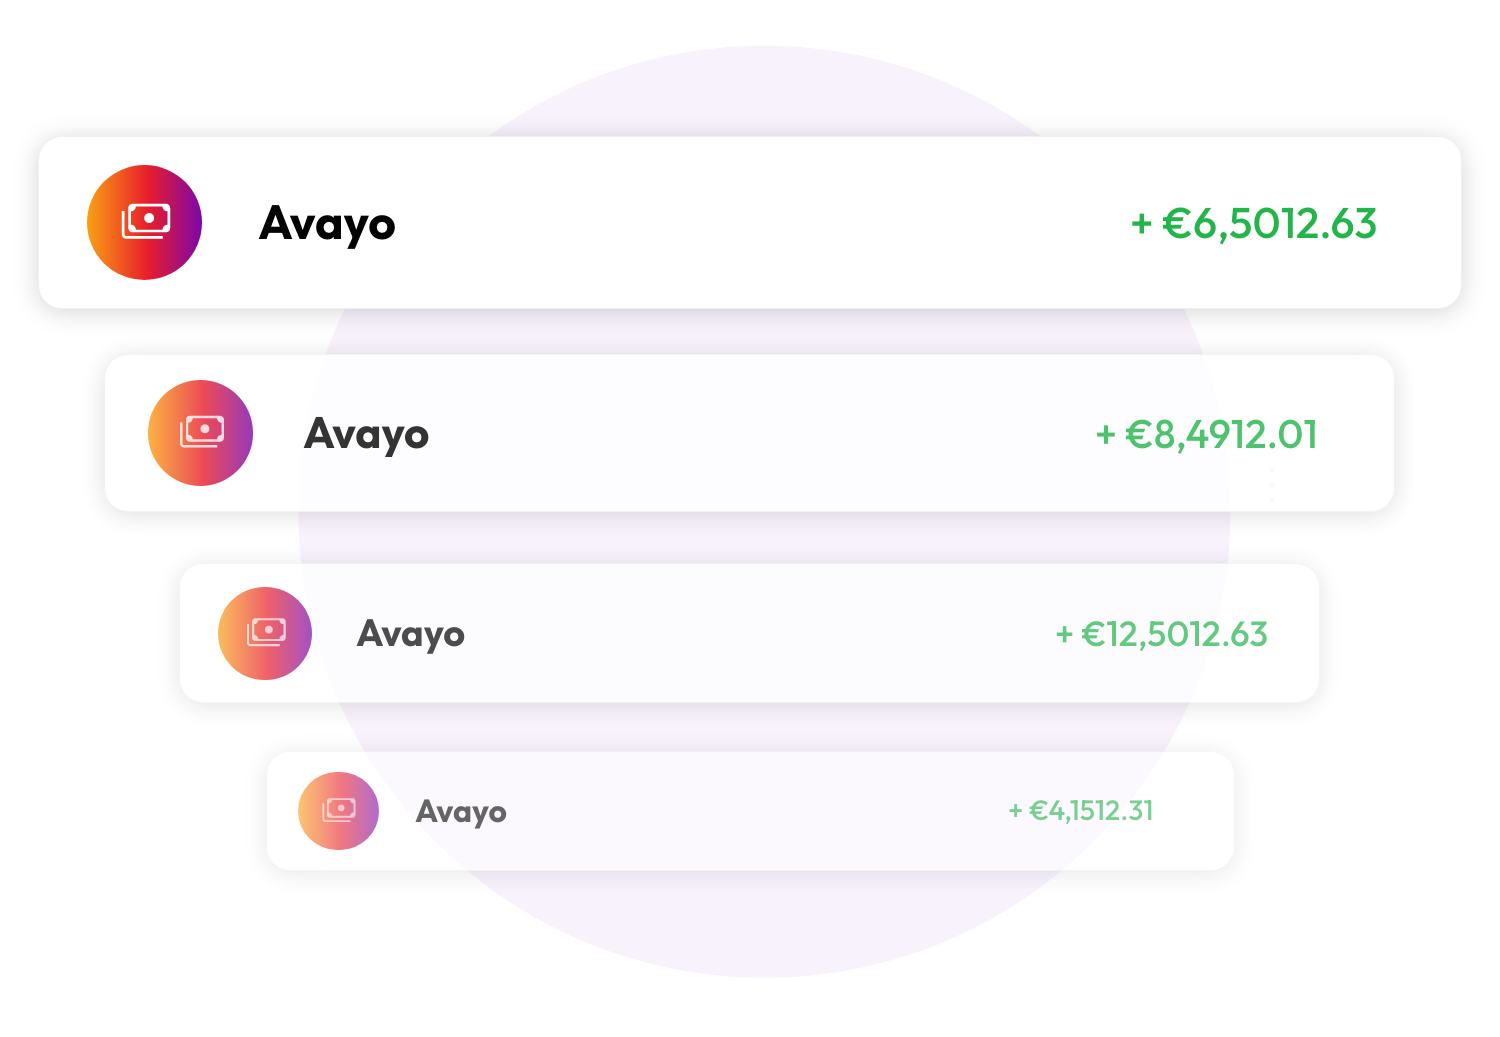Click the cash icon in the top Avayo card
Viewport: 1500px width, 1037px height.
click(x=145, y=222)
